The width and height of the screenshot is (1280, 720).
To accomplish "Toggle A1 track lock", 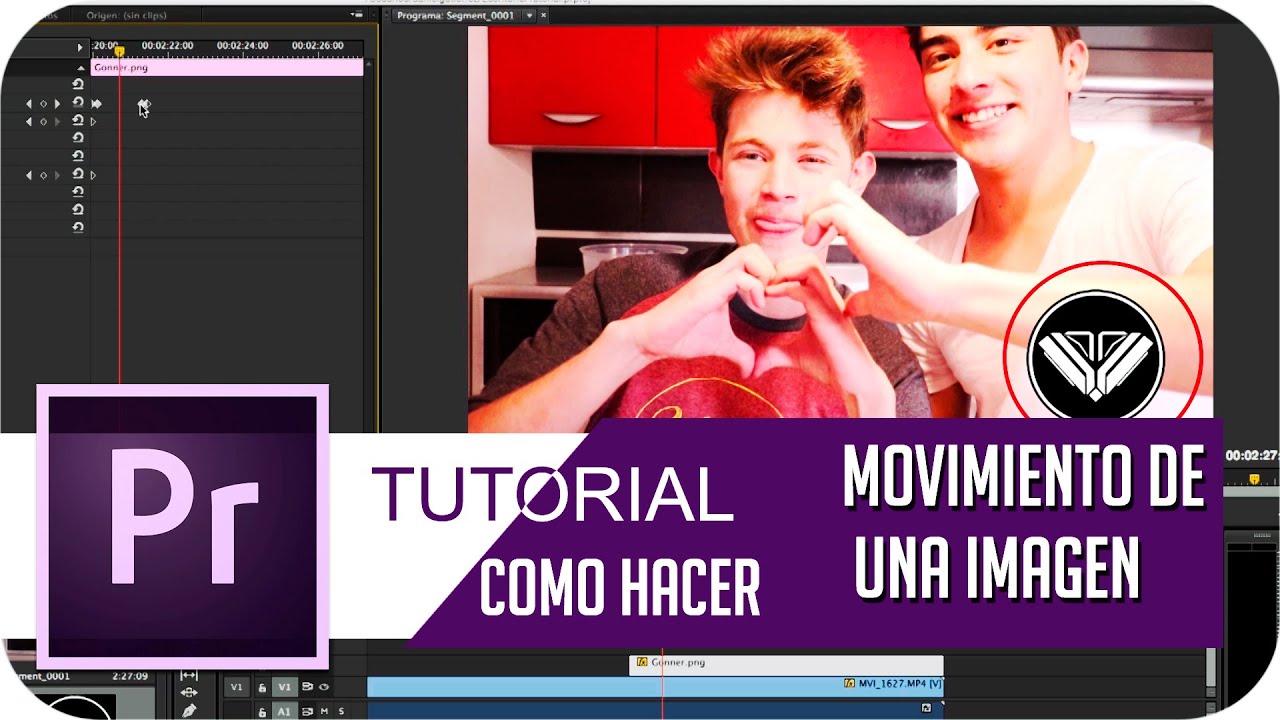I will point(262,711).
